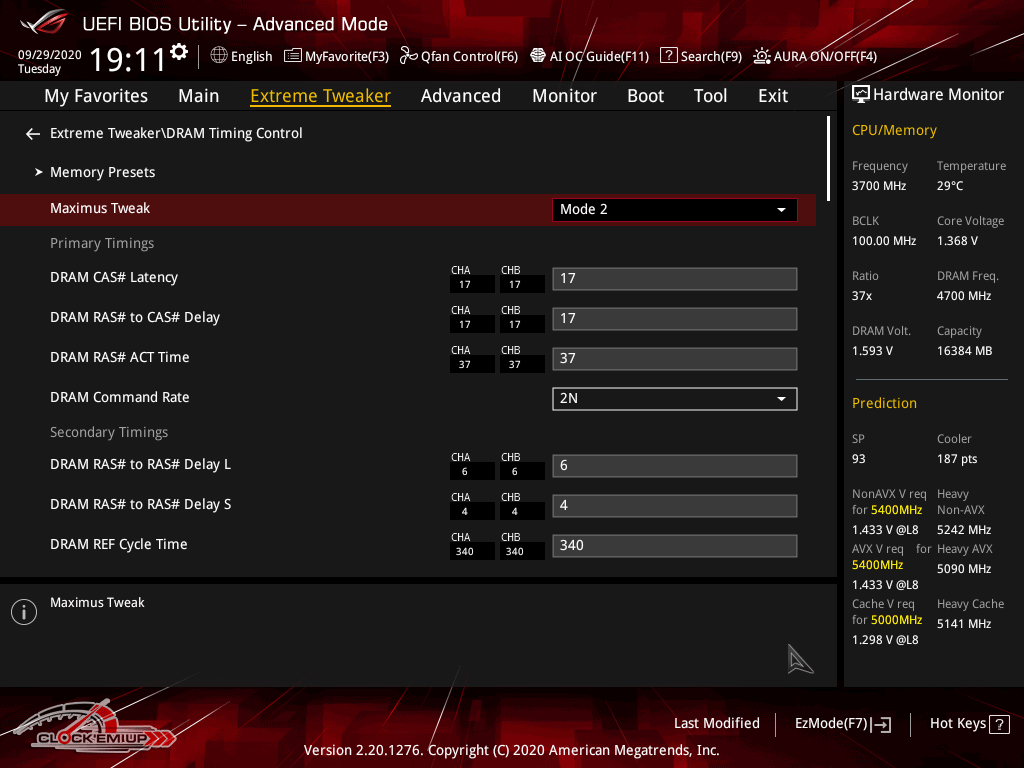The image size is (1024, 768).
Task: Click the back arrow beside Extreme Tweaker path
Action: pyautogui.click(x=33, y=134)
